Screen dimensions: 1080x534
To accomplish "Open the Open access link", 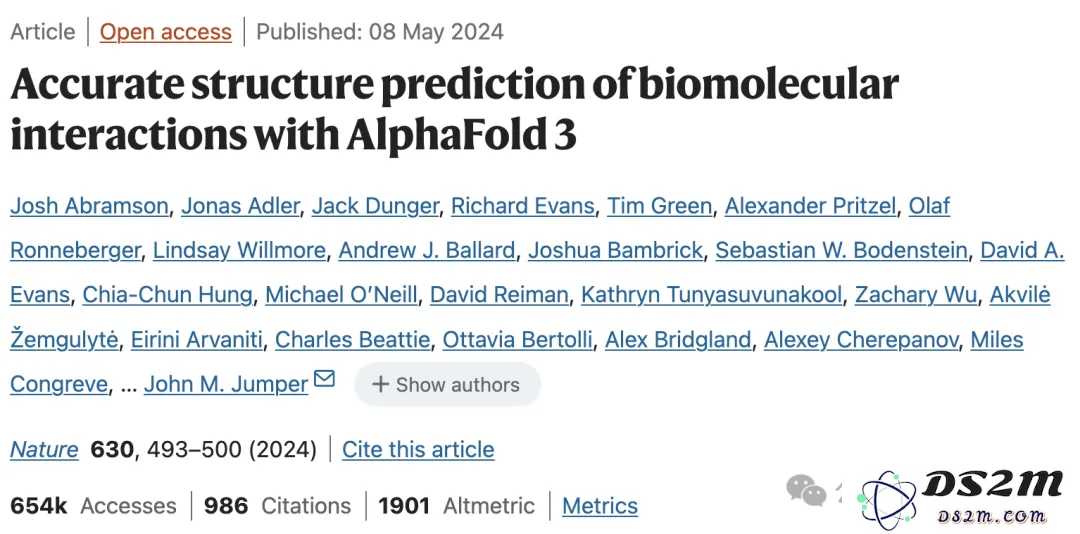I will (165, 32).
